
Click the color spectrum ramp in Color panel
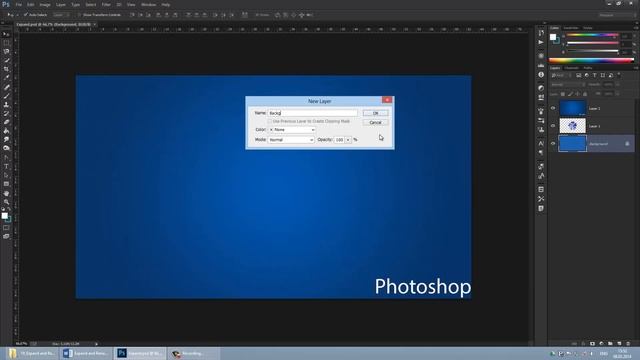pos(591,60)
